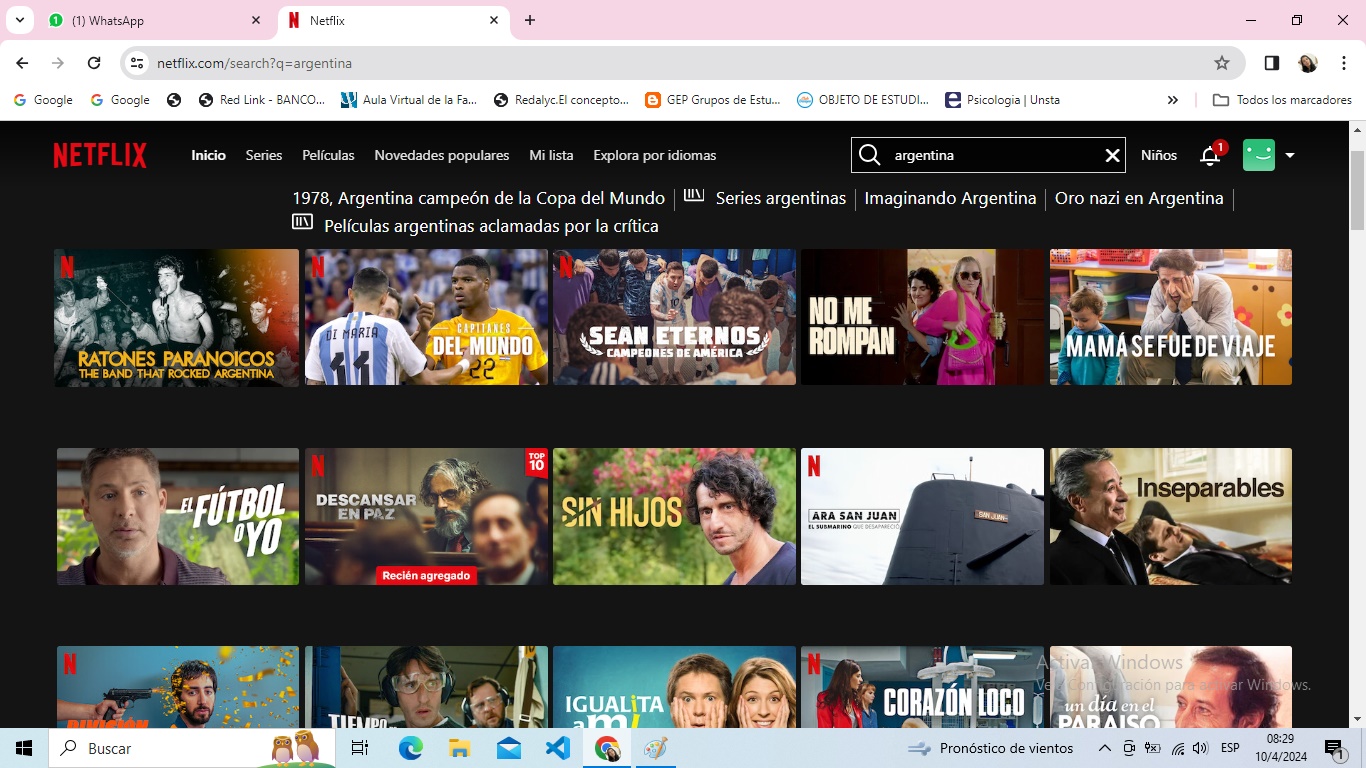The image size is (1366, 768).
Task: Open the 'Psicologia | Unsta' bookmark
Action: click(x=1002, y=100)
